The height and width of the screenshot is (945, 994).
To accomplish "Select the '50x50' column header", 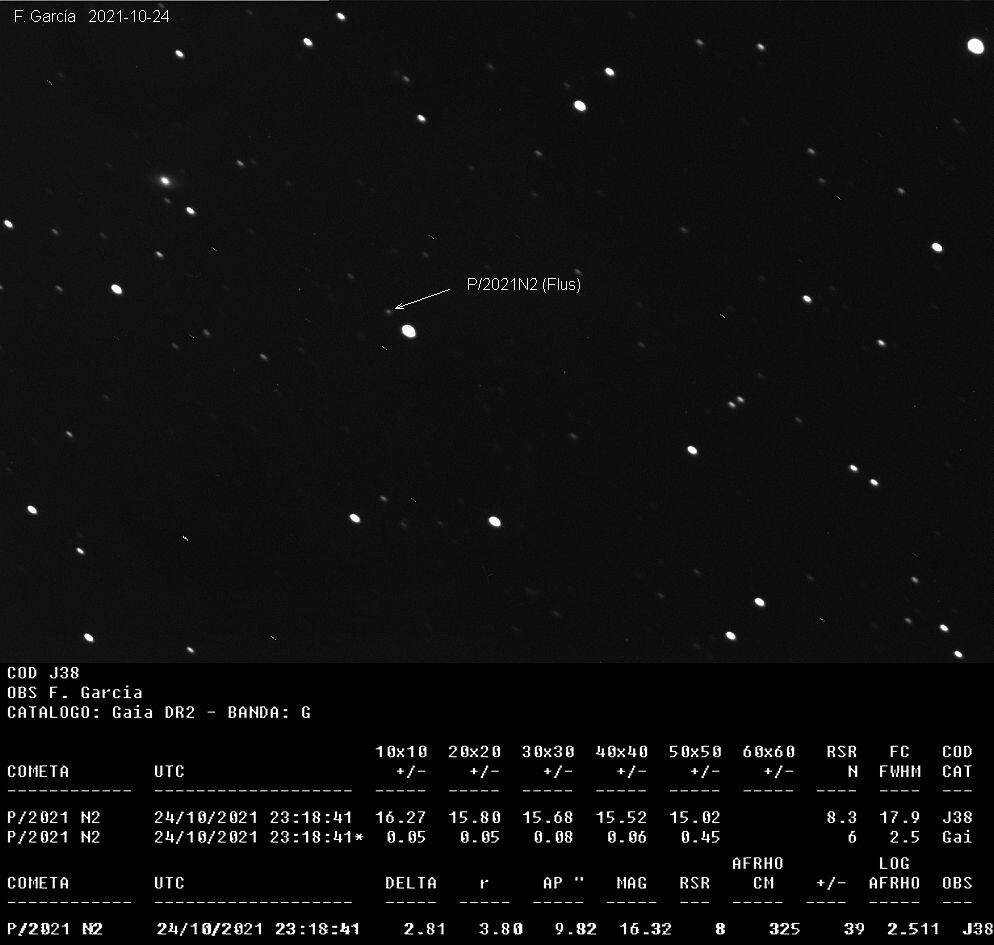I will coord(695,752).
